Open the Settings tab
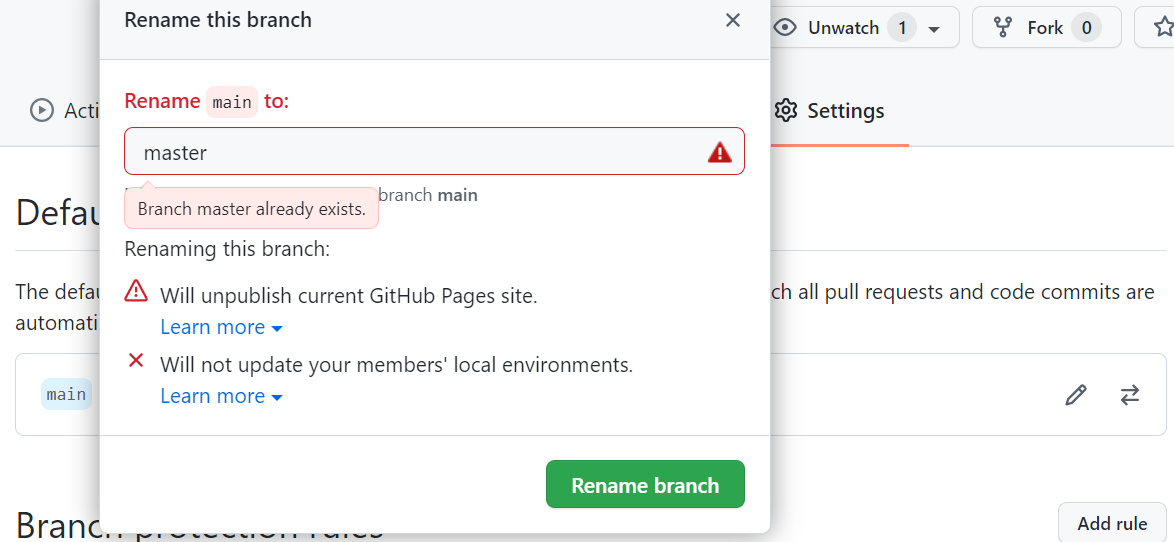 844,110
